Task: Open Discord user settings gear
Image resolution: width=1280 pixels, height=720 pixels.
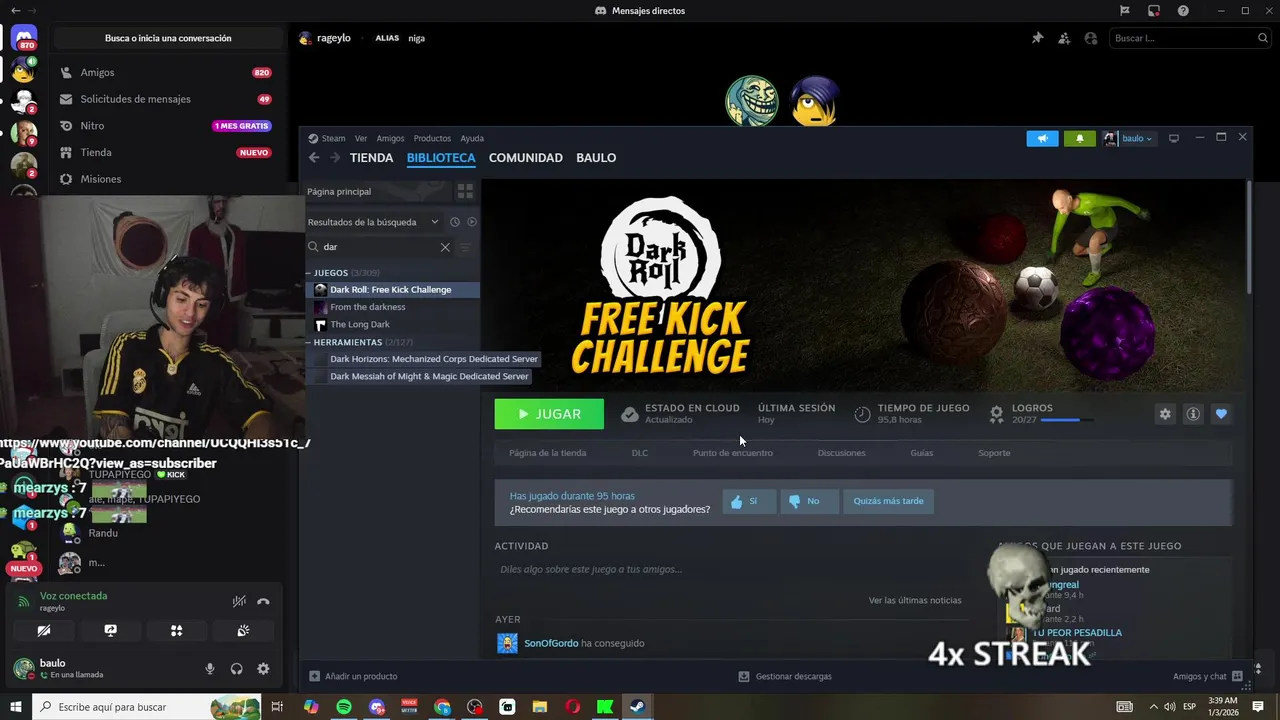Action: click(263, 669)
